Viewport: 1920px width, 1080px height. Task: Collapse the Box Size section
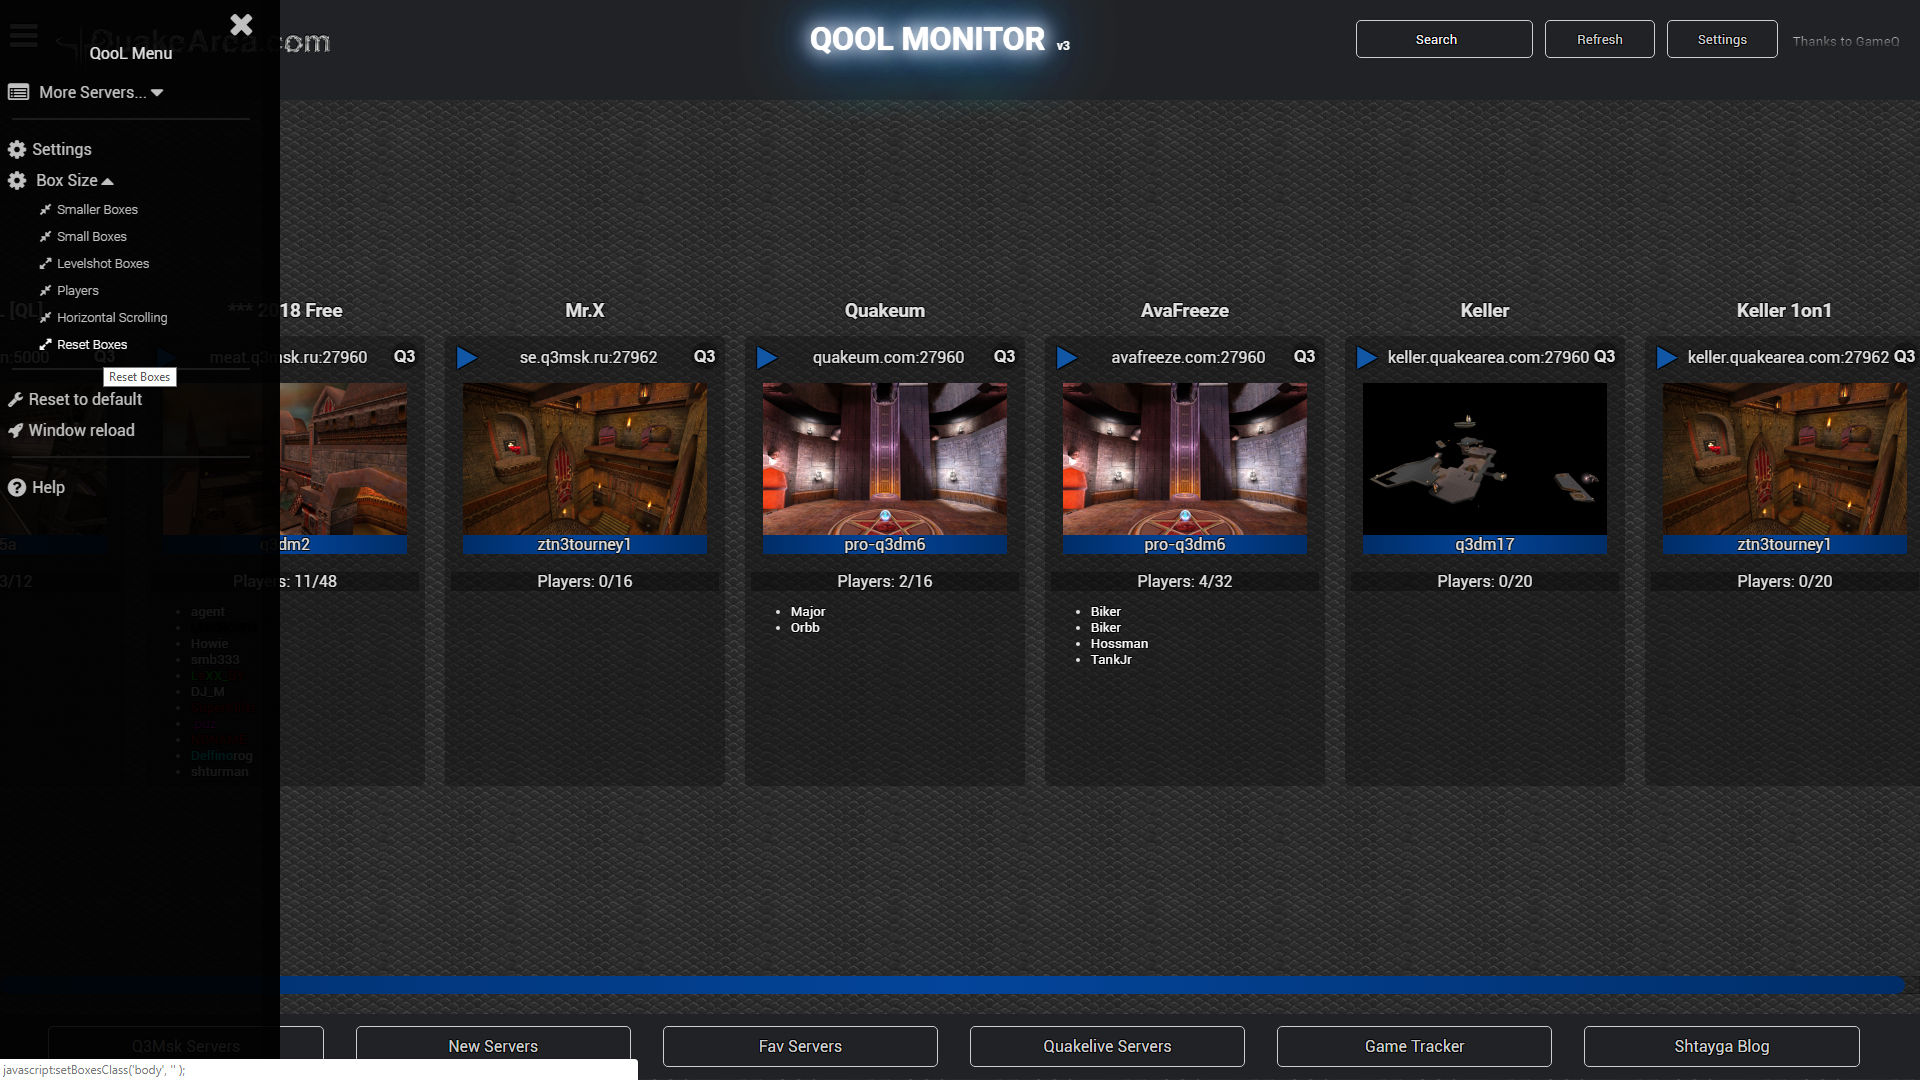point(75,180)
